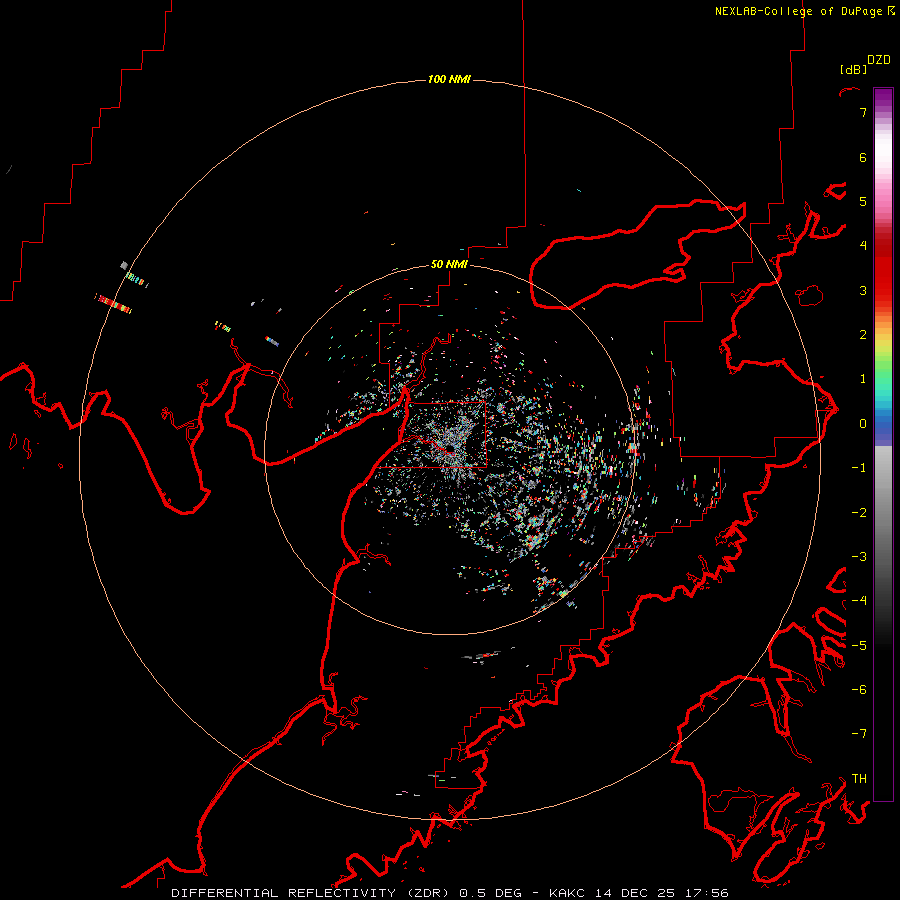
Task: Click the ZDR color scale bar
Action: coord(883,444)
